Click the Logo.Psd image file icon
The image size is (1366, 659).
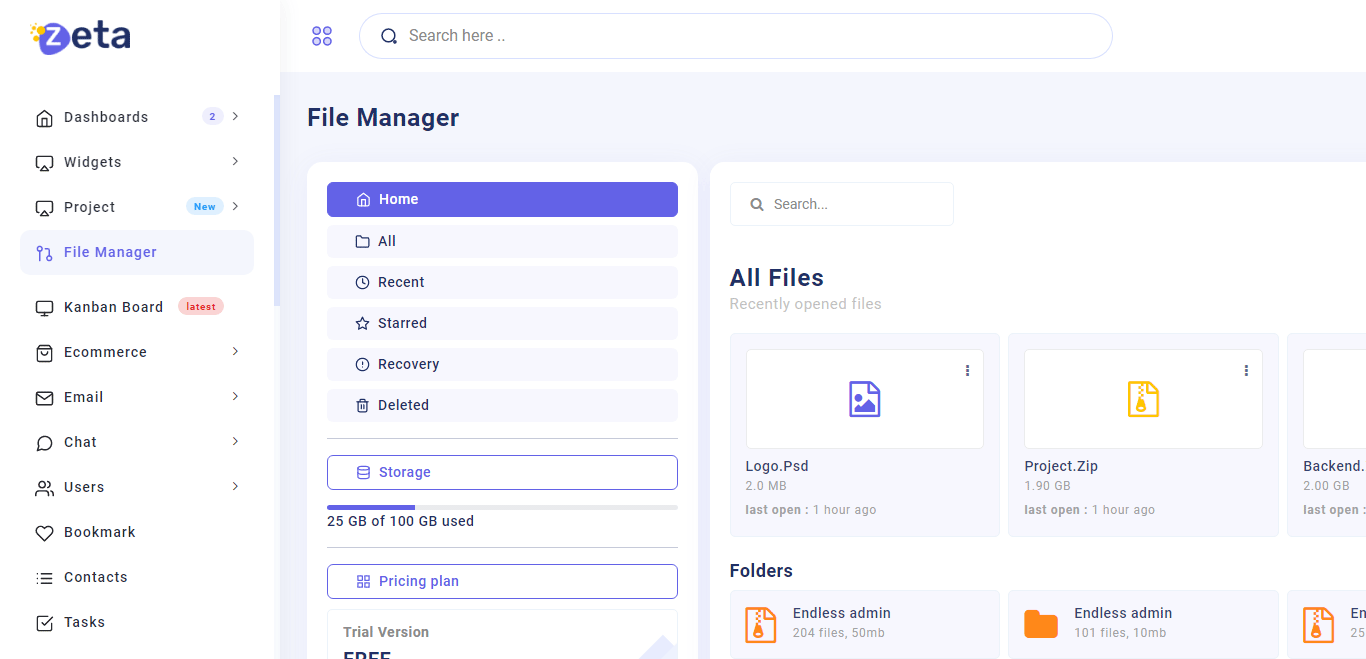pyautogui.click(x=864, y=399)
